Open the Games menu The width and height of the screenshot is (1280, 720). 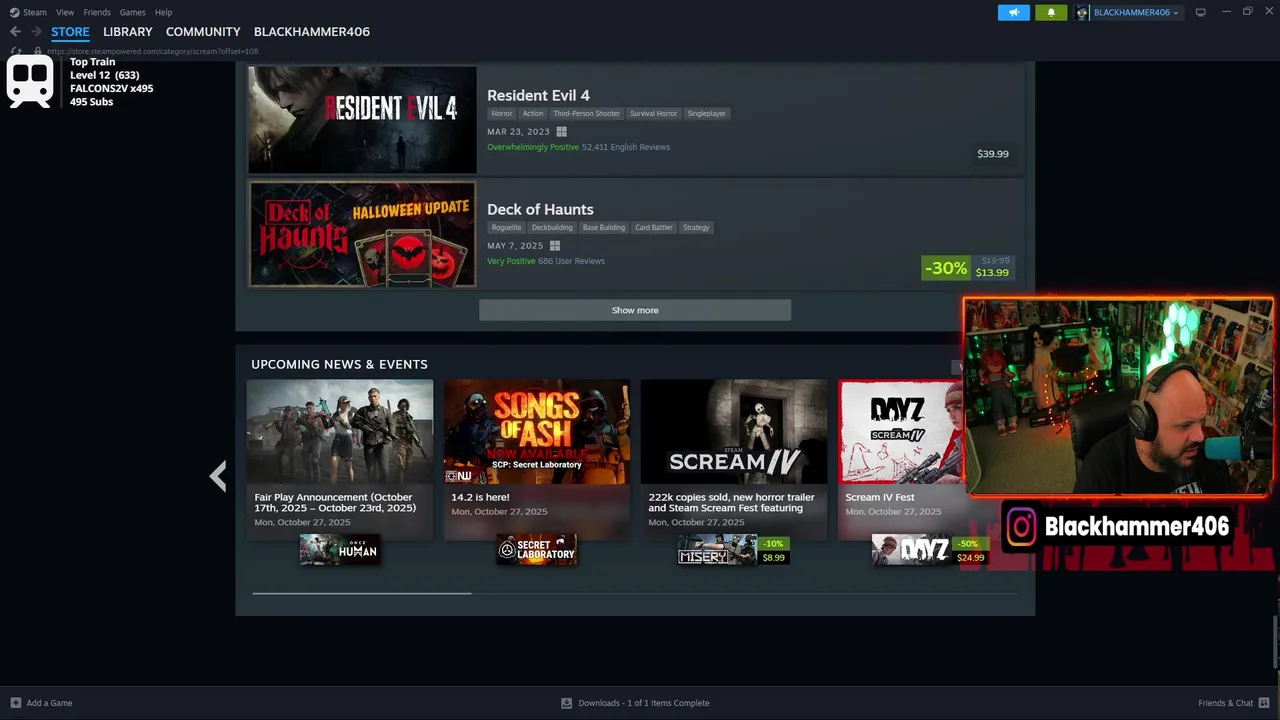pyautogui.click(x=132, y=12)
